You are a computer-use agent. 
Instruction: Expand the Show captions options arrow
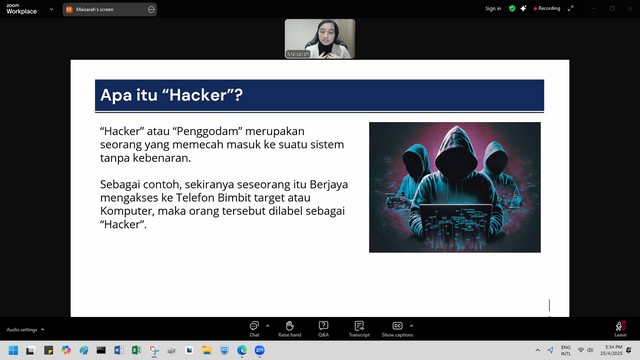pyautogui.click(x=411, y=326)
